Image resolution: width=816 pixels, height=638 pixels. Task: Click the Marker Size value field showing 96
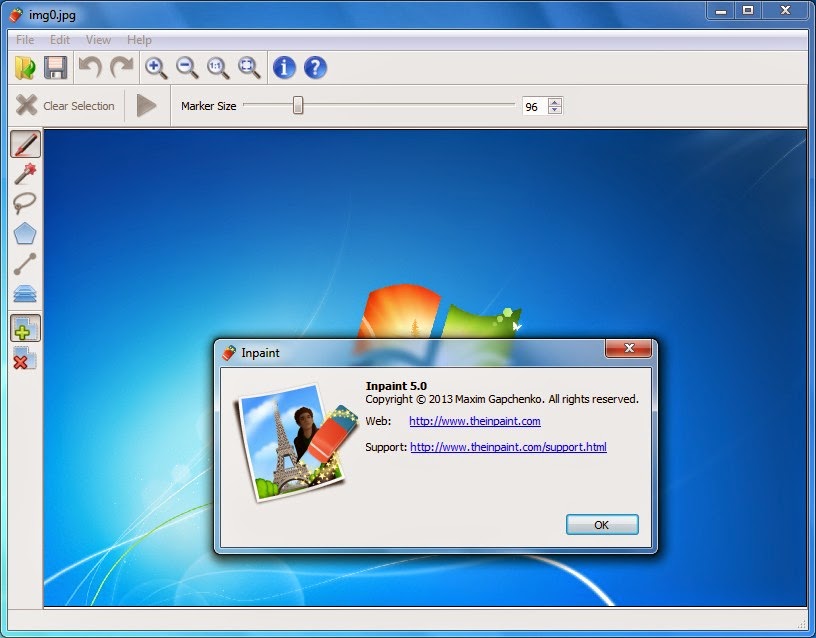point(535,106)
